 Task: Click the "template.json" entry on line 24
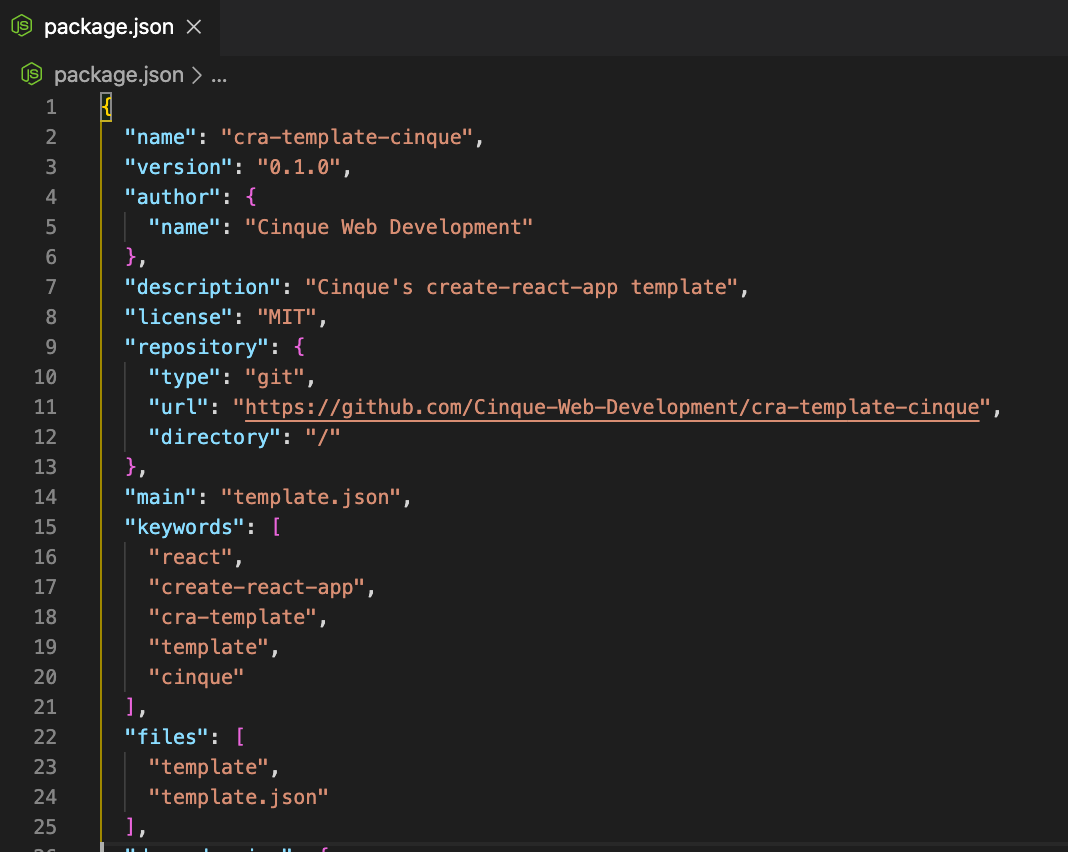238,796
